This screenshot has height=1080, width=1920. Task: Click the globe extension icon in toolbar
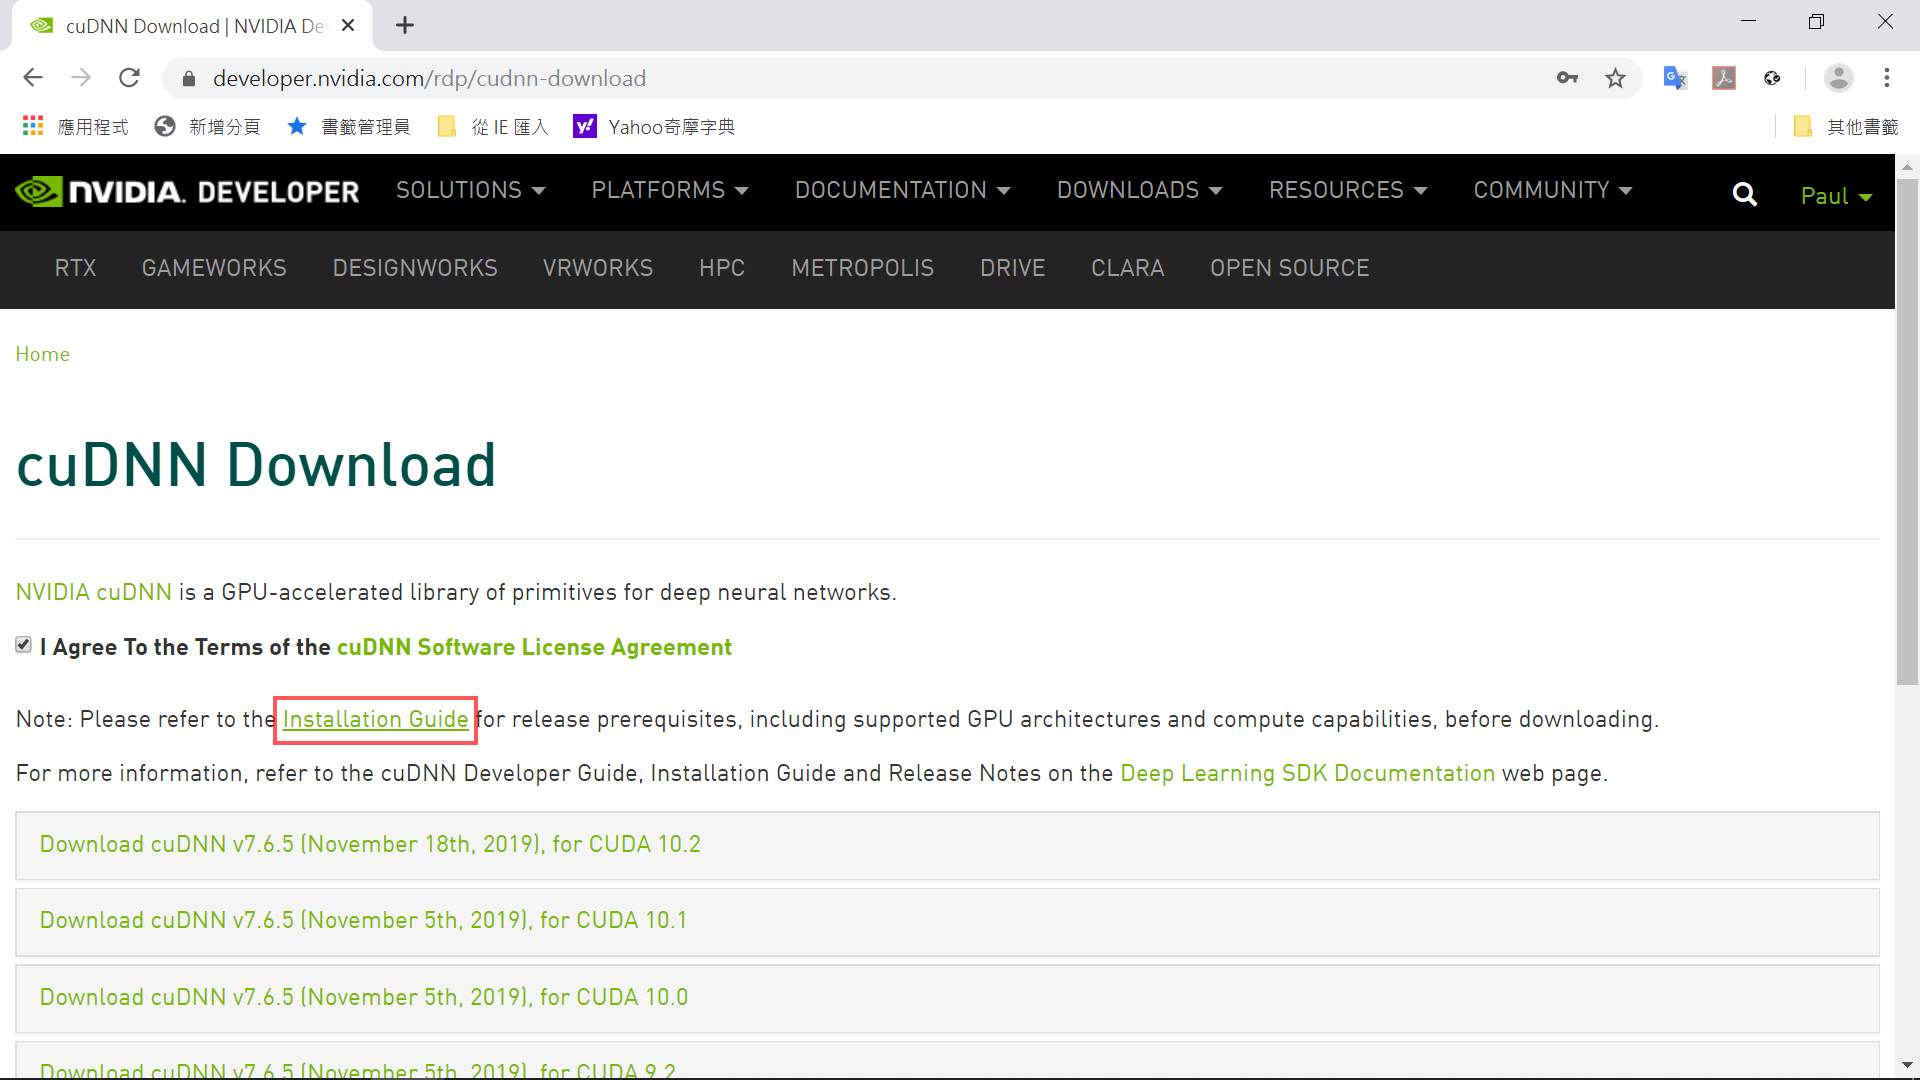(1772, 78)
